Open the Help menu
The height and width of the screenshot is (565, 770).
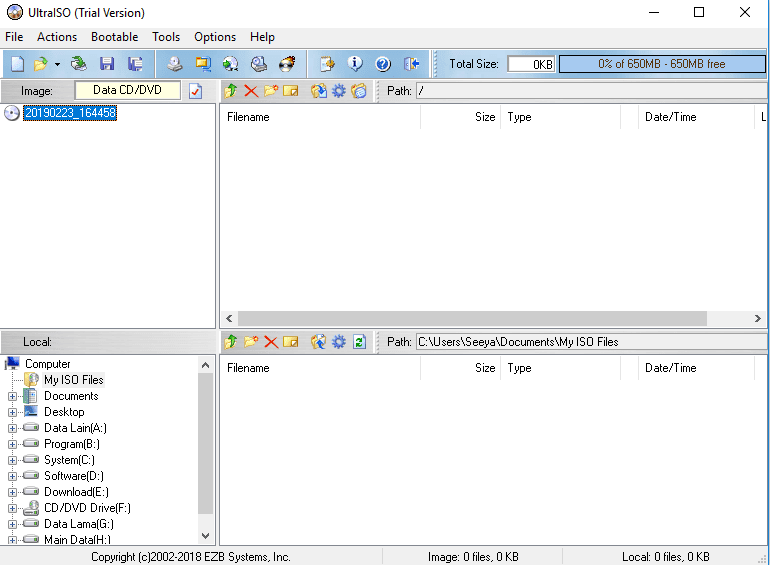(262, 37)
